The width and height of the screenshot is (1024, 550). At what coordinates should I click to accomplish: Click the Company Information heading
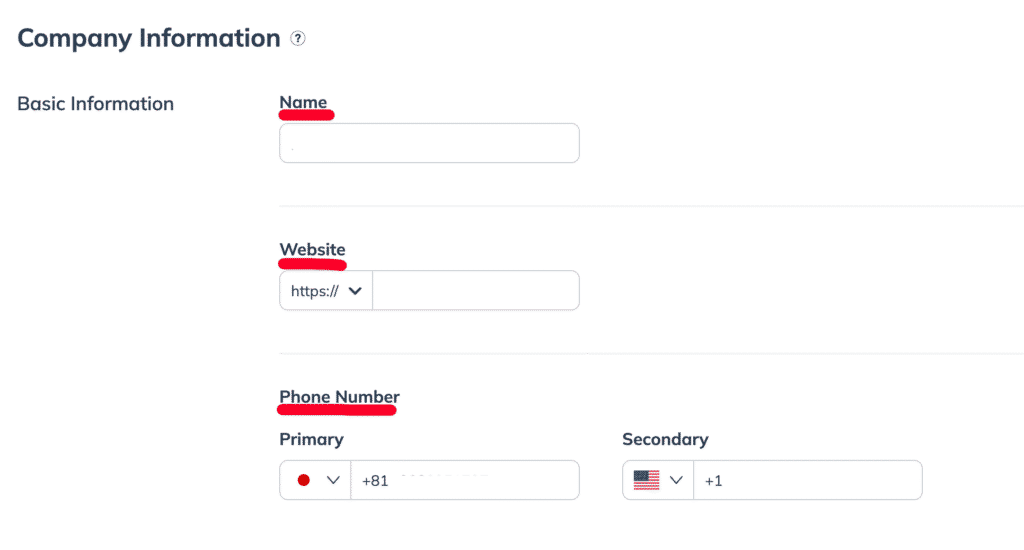(x=149, y=39)
